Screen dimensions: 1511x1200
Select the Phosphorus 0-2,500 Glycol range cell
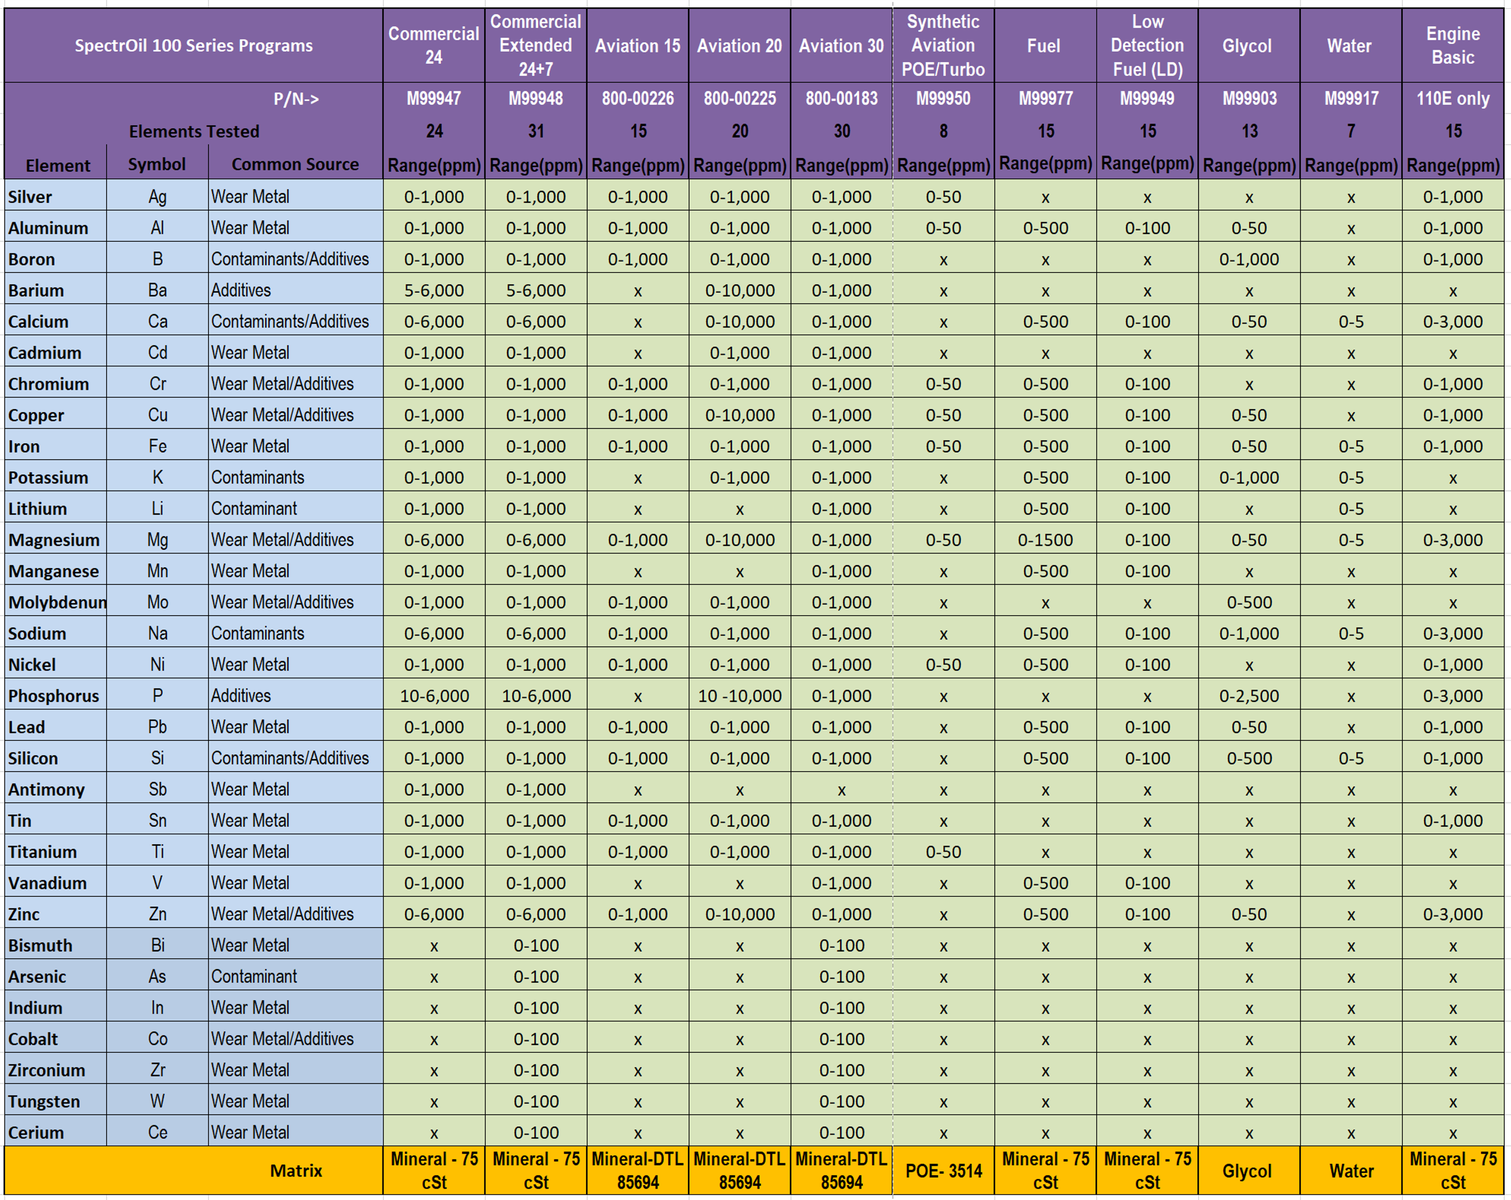(1248, 696)
